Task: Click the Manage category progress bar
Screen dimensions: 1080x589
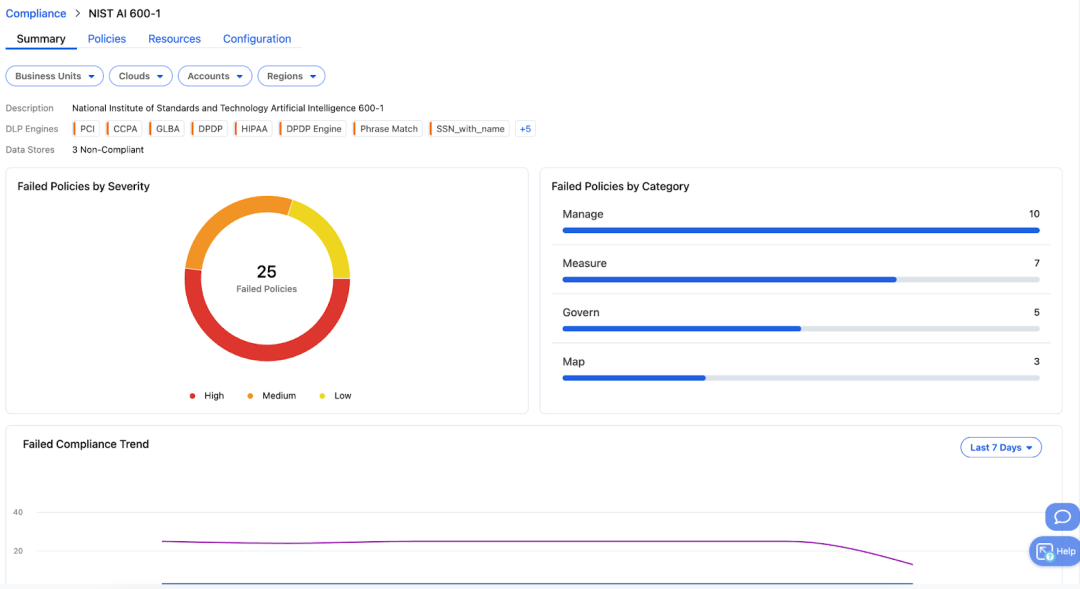Action: [x=800, y=230]
